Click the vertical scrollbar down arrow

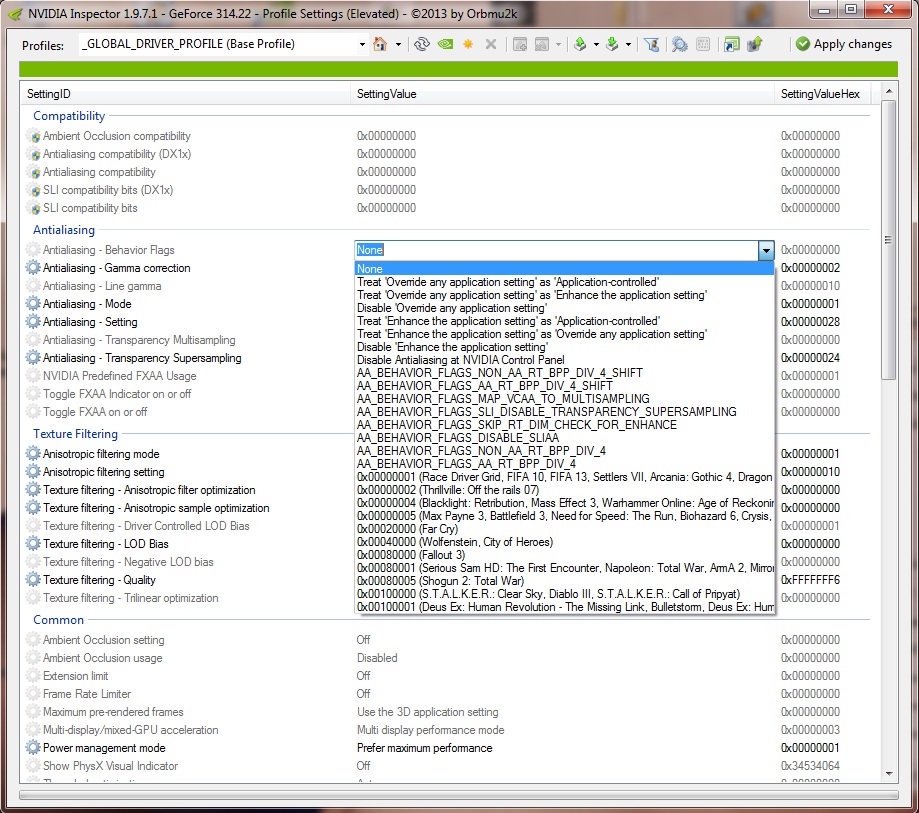[889, 774]
